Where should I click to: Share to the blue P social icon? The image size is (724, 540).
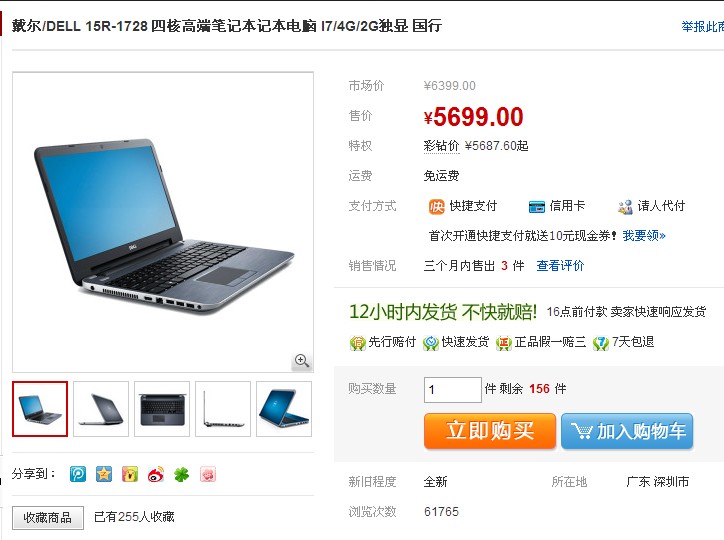pos(78,474)
